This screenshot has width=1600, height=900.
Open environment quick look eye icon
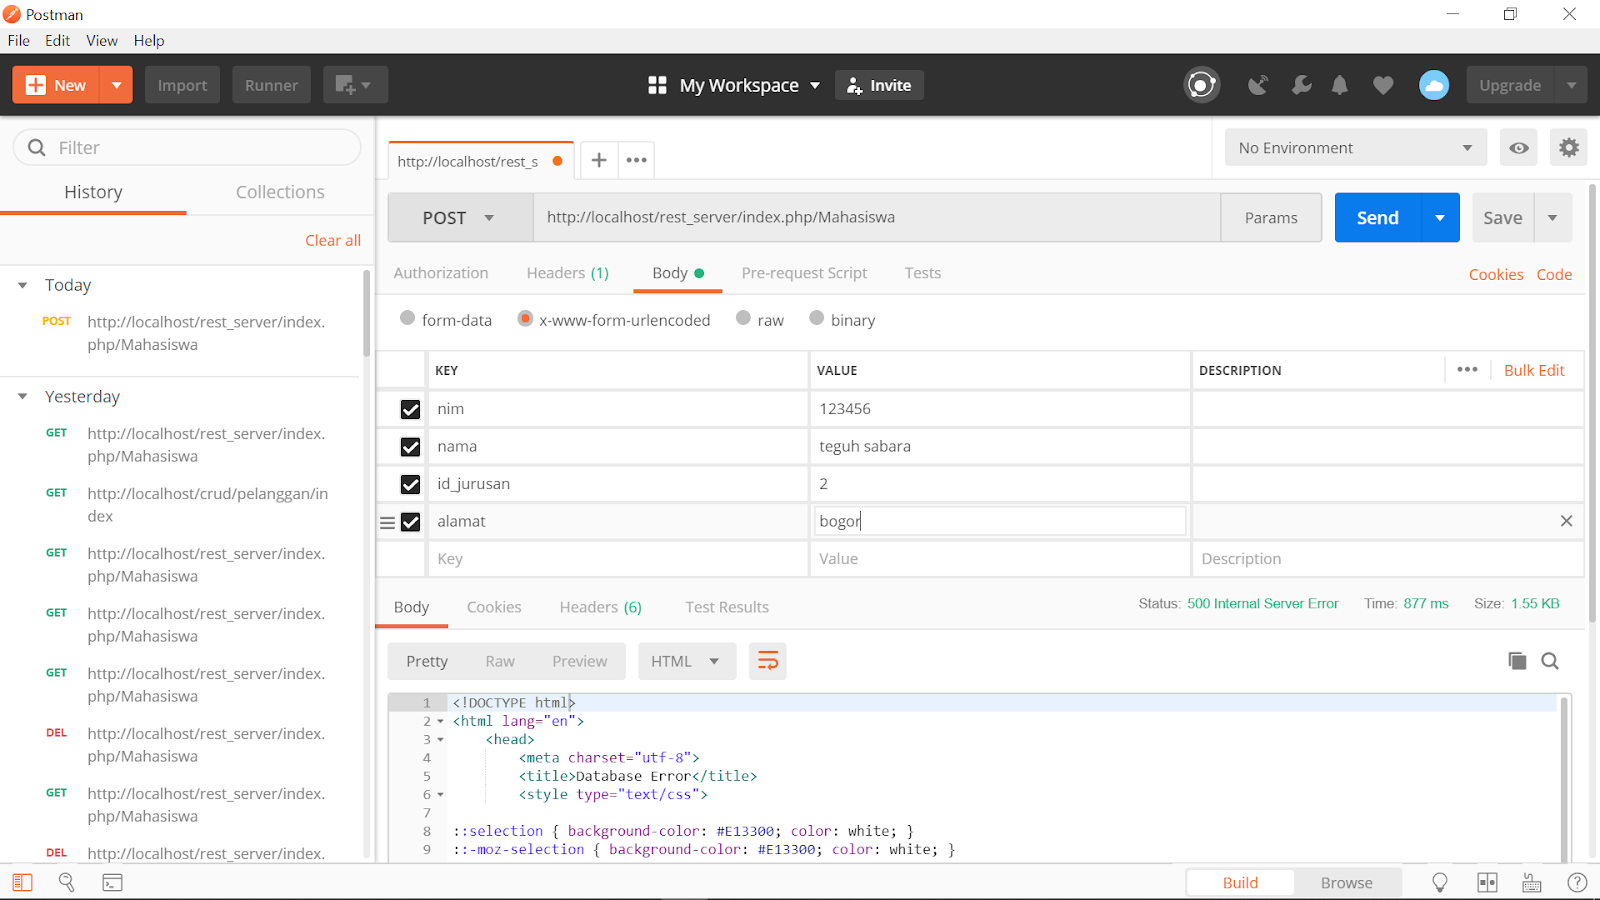pos(1519,148)
